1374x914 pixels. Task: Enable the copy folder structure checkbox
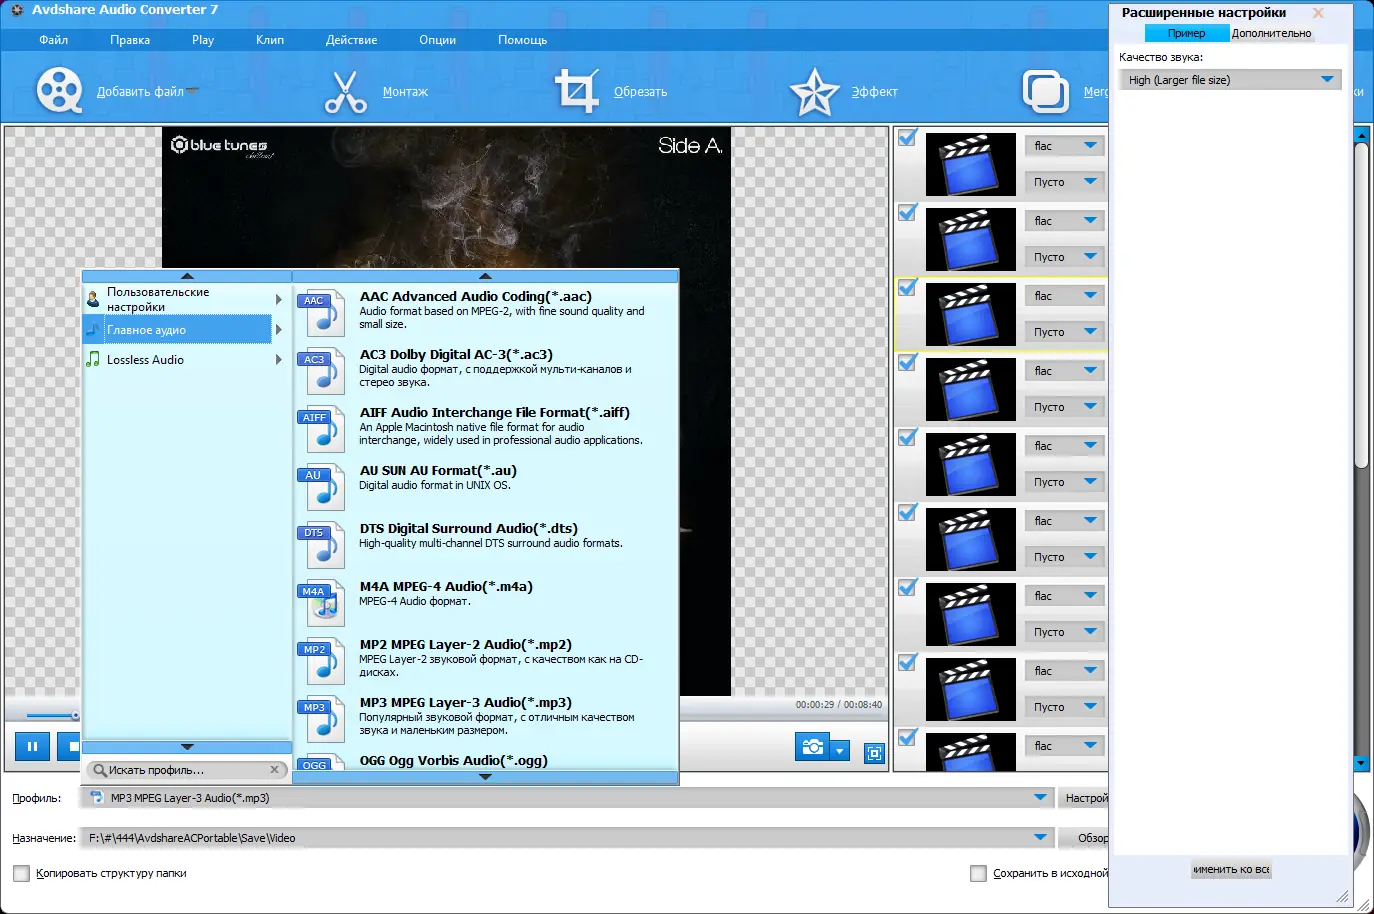[22, 873]
